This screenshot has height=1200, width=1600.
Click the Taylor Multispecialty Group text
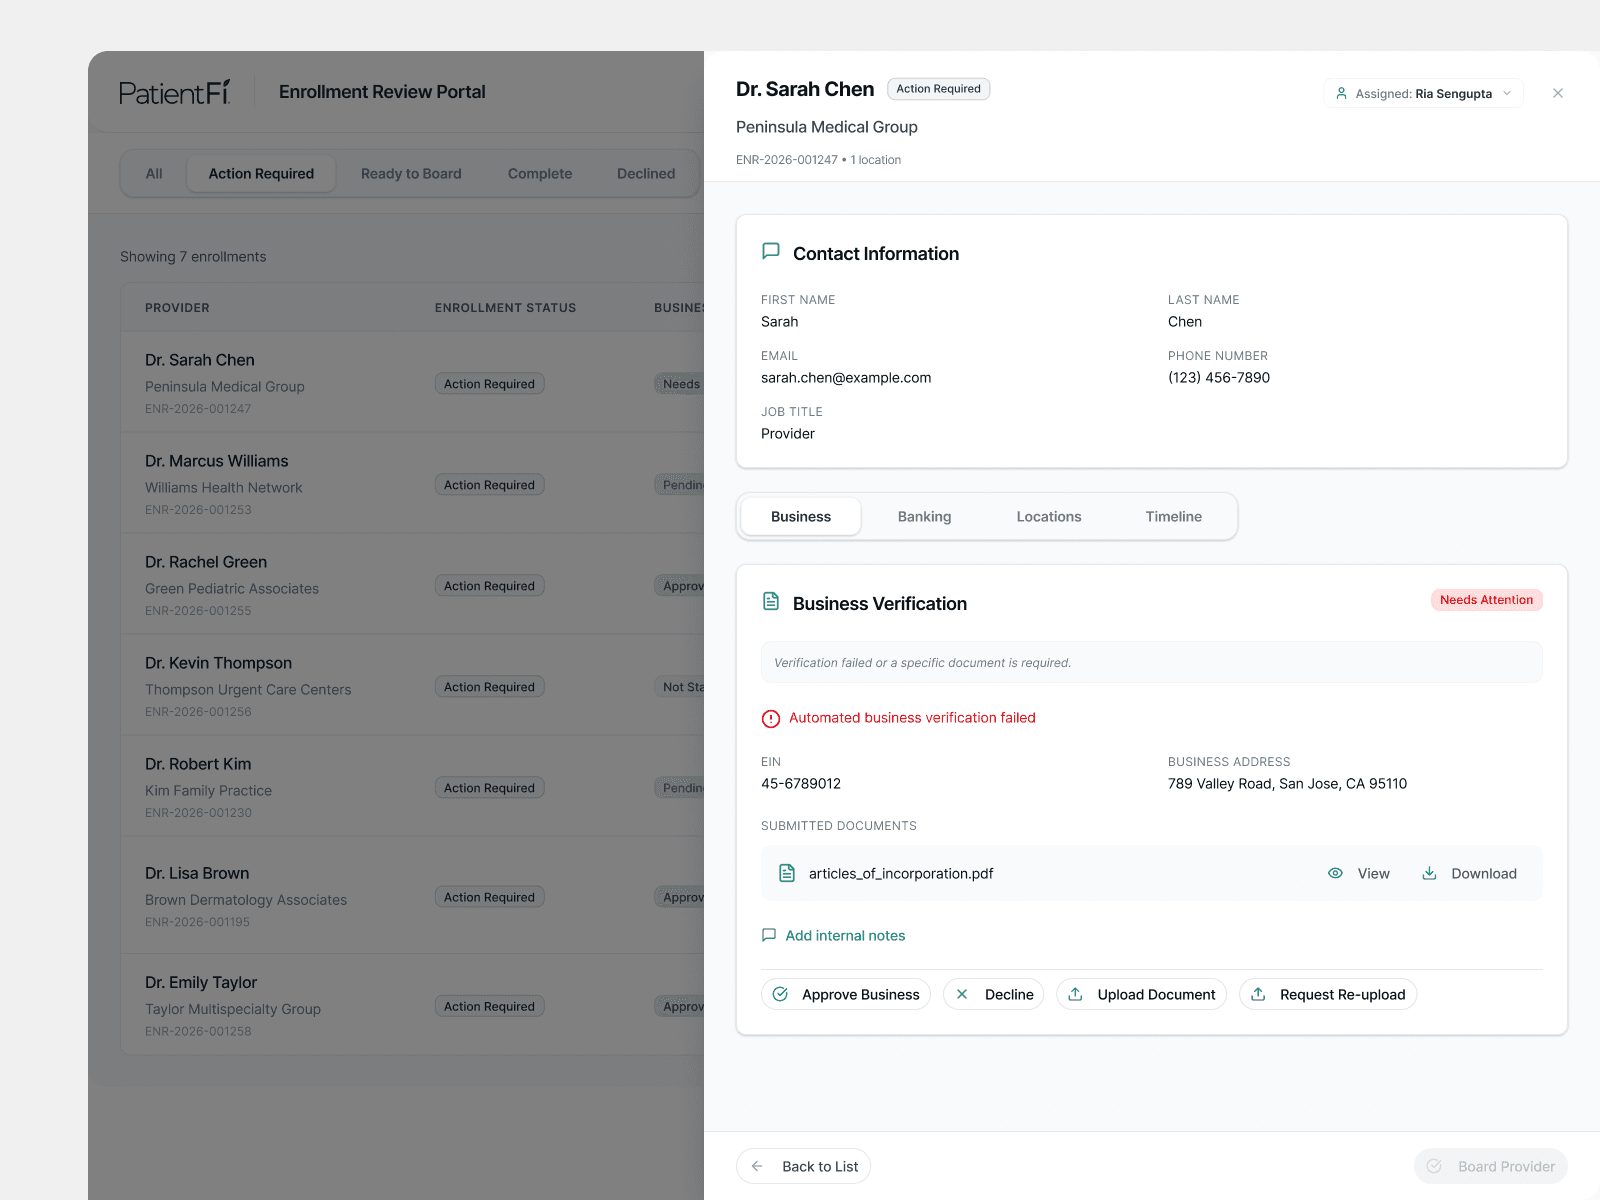(233, 1009)
